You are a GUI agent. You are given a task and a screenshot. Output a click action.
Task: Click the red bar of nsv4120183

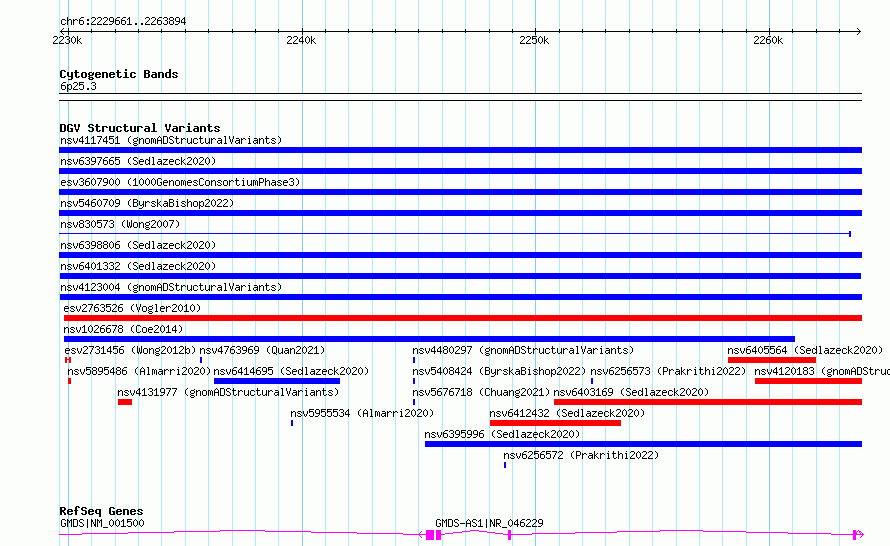(x=808, y=381)
